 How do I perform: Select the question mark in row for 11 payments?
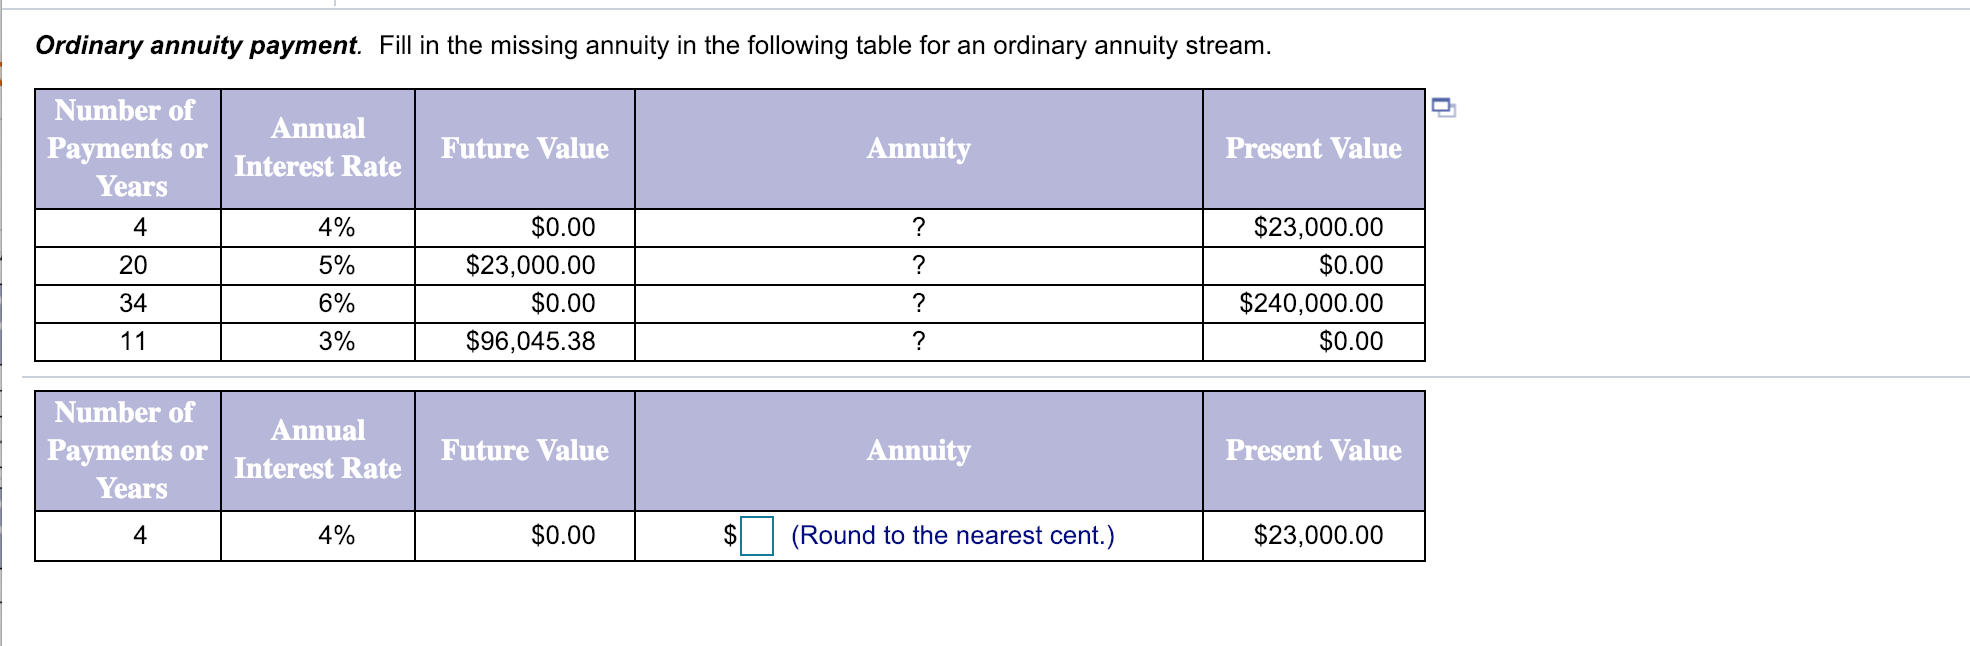917,341
